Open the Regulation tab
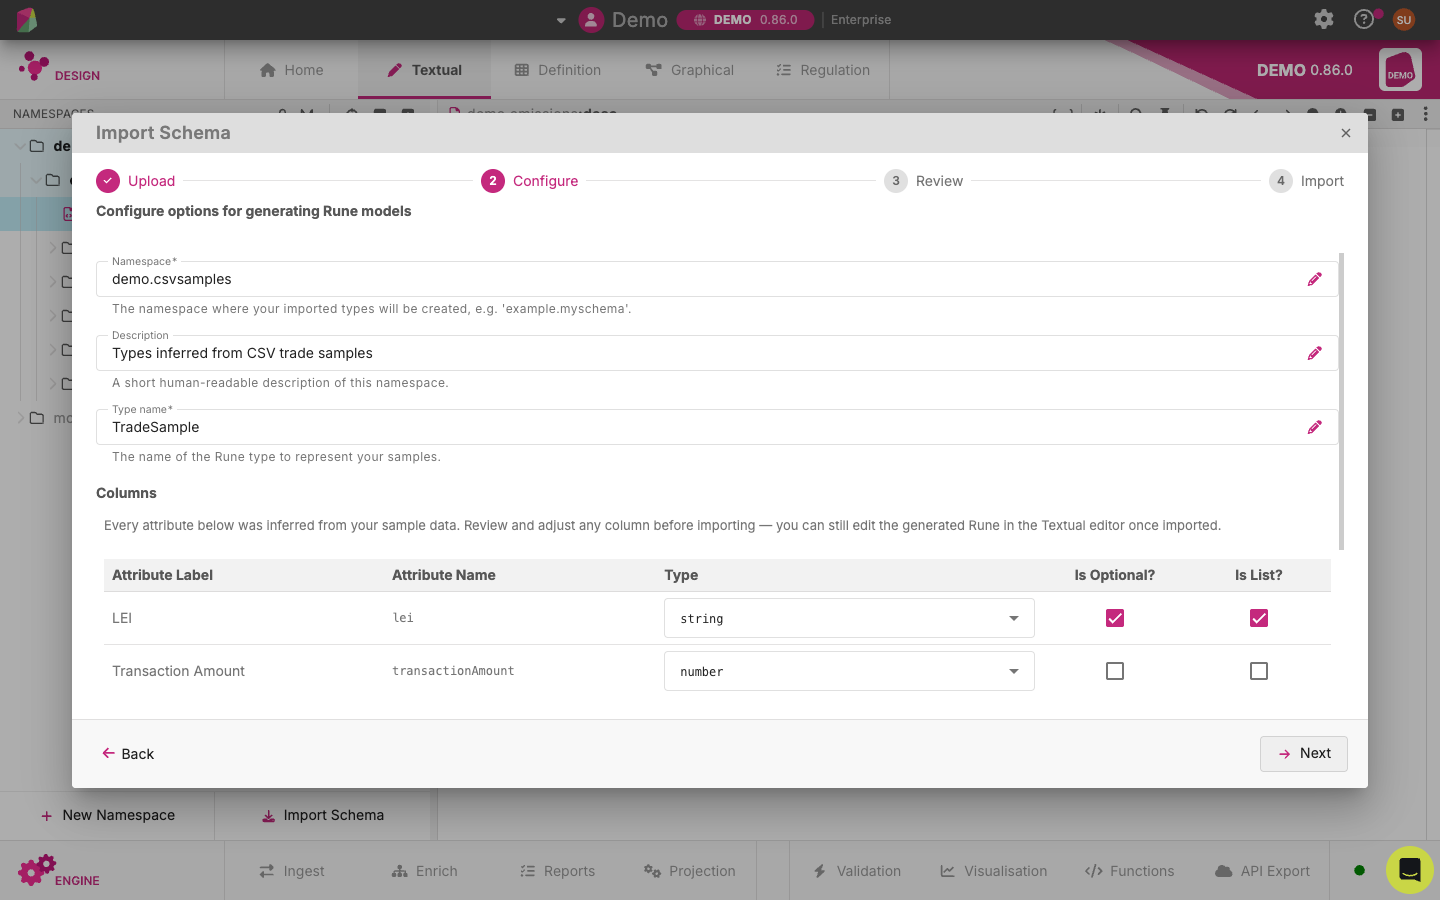 (x=823, y=70)
